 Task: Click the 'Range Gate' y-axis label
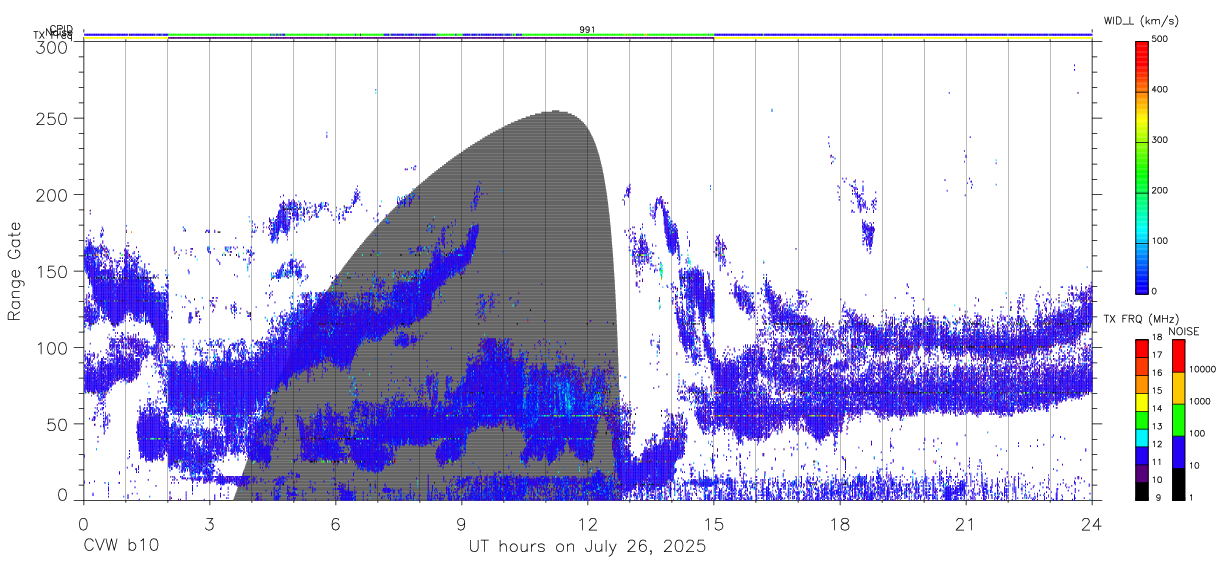click(x=15, y=270)
